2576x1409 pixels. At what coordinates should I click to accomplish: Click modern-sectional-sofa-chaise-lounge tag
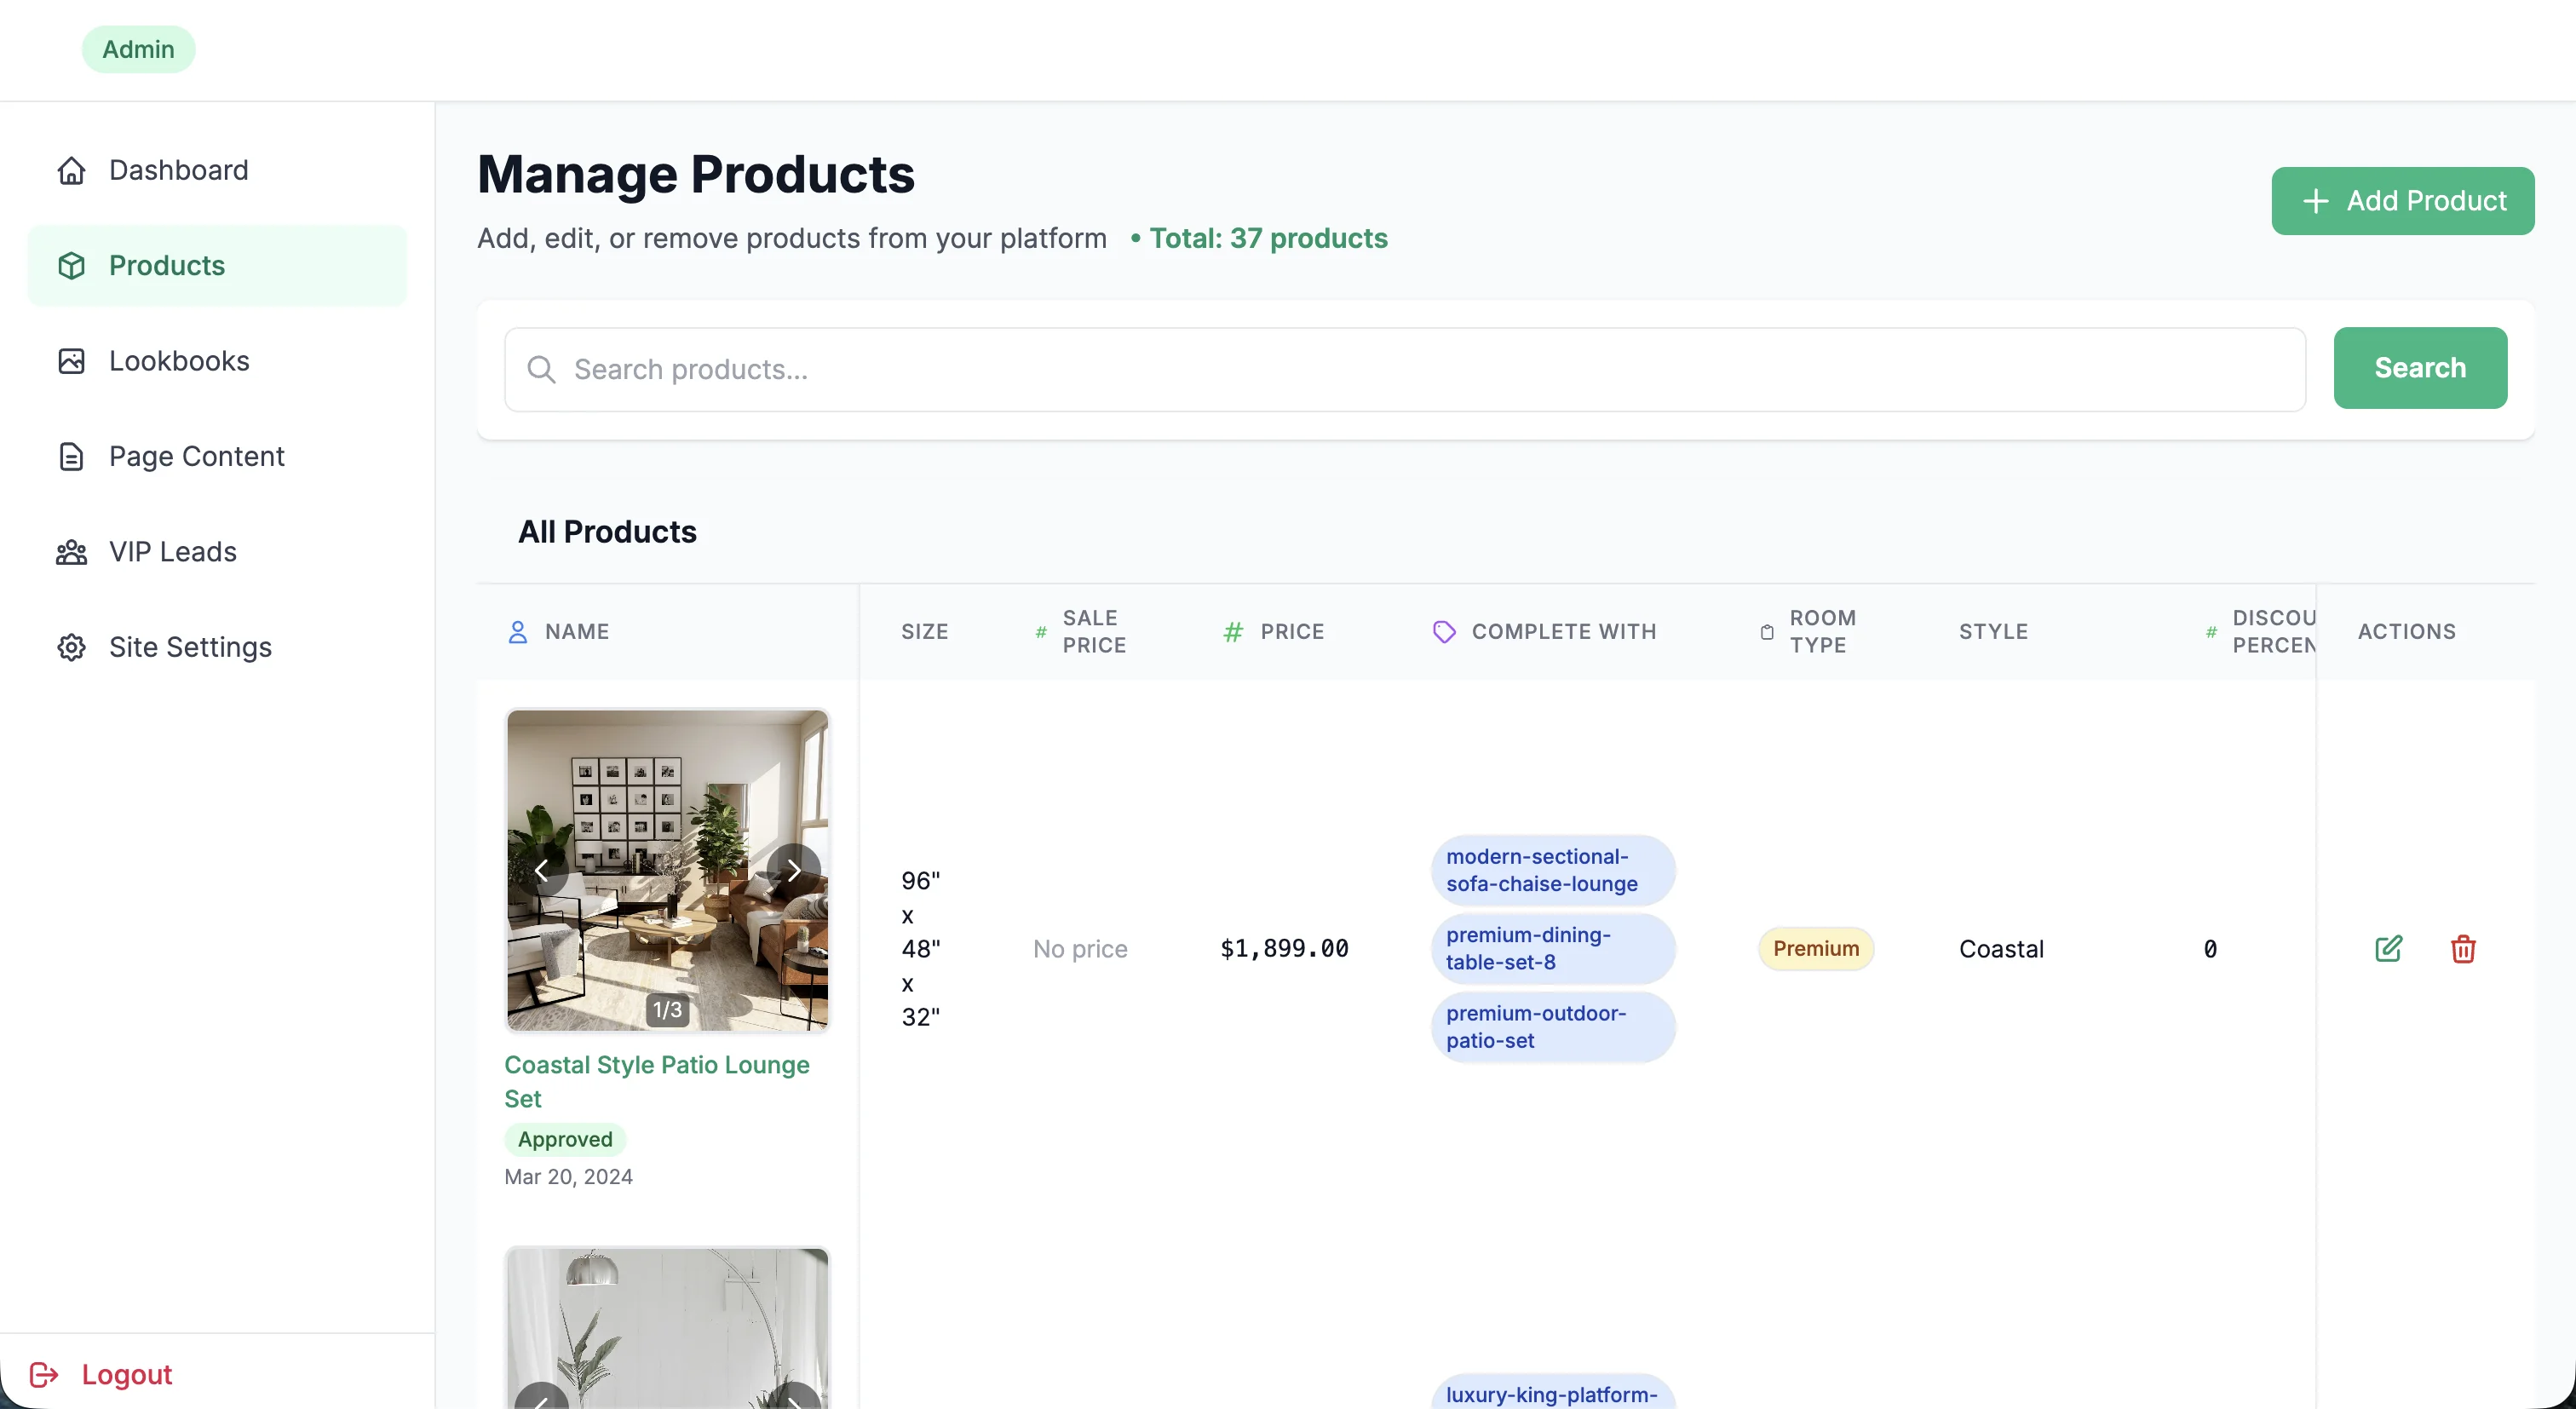pyautogui.click(x=1553, y=870)
